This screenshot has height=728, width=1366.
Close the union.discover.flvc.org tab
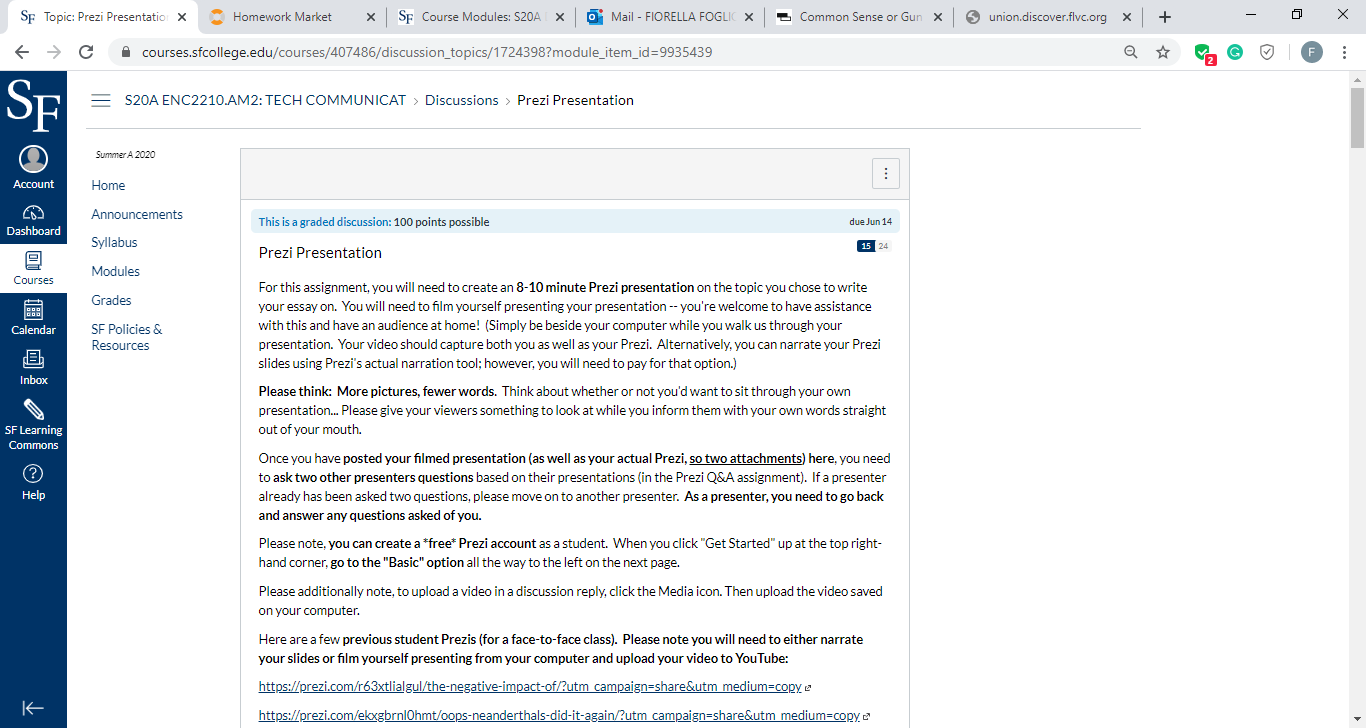pos(1127,17)
